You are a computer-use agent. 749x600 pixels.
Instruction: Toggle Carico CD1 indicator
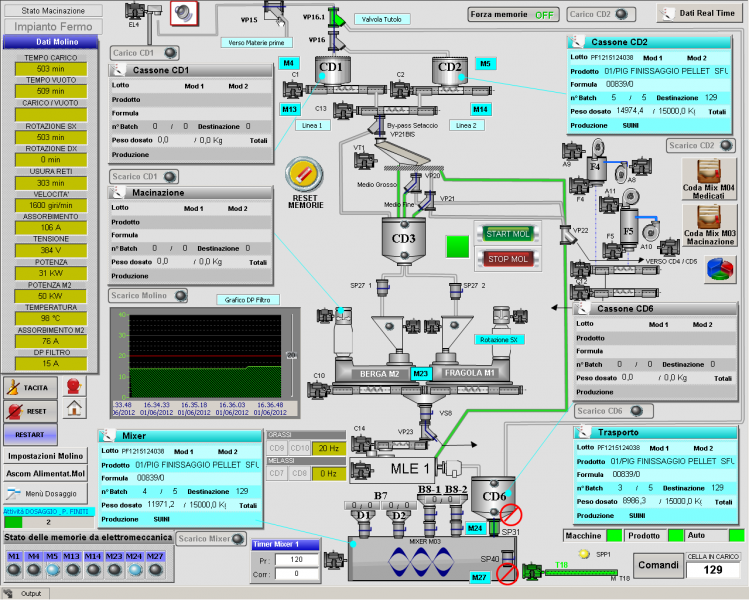point(145,53)
